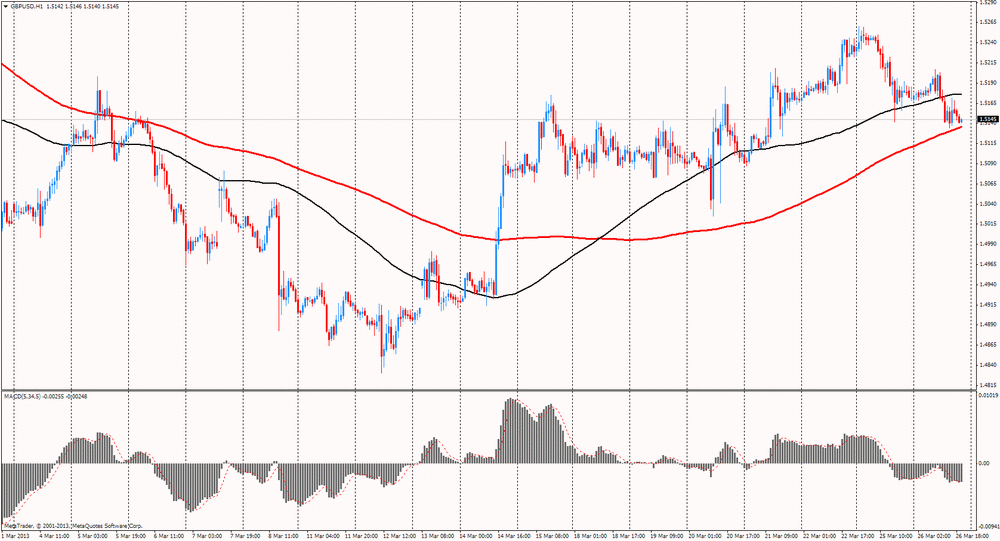Viewport: 1000px width, 541px height.
Task: Click the 1.4915 price scale value
Action: 987,304
